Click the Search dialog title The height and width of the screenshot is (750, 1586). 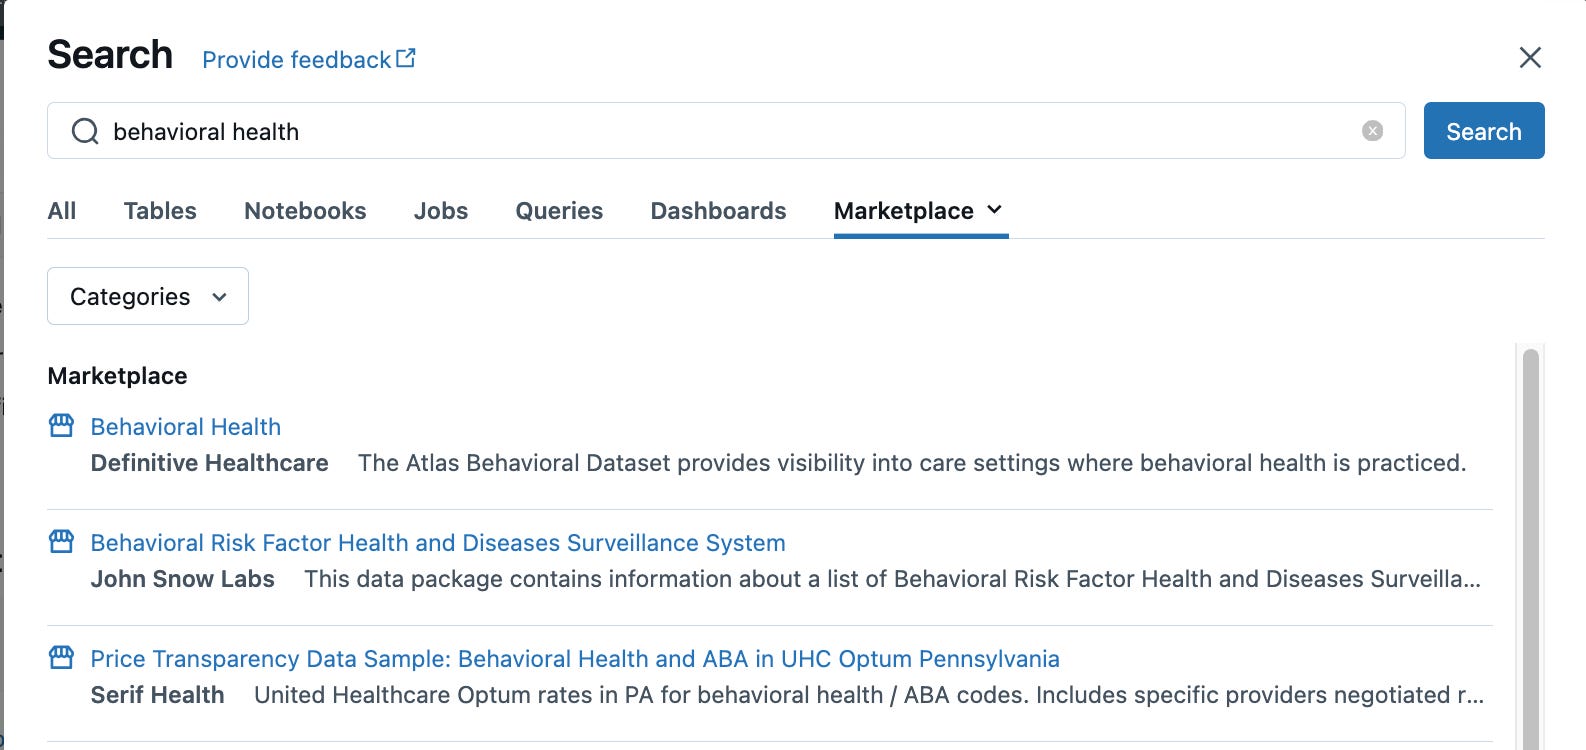tap(110, 55)
